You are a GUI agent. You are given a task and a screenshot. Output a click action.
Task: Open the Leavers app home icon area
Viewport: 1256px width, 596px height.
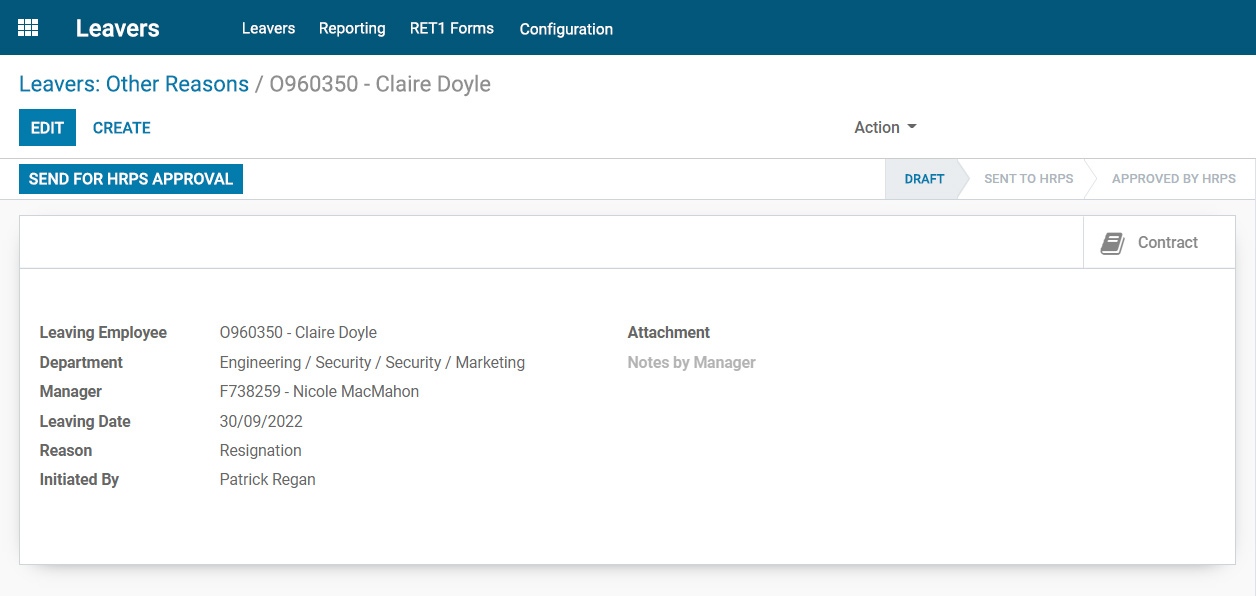[x=117, y=28]
